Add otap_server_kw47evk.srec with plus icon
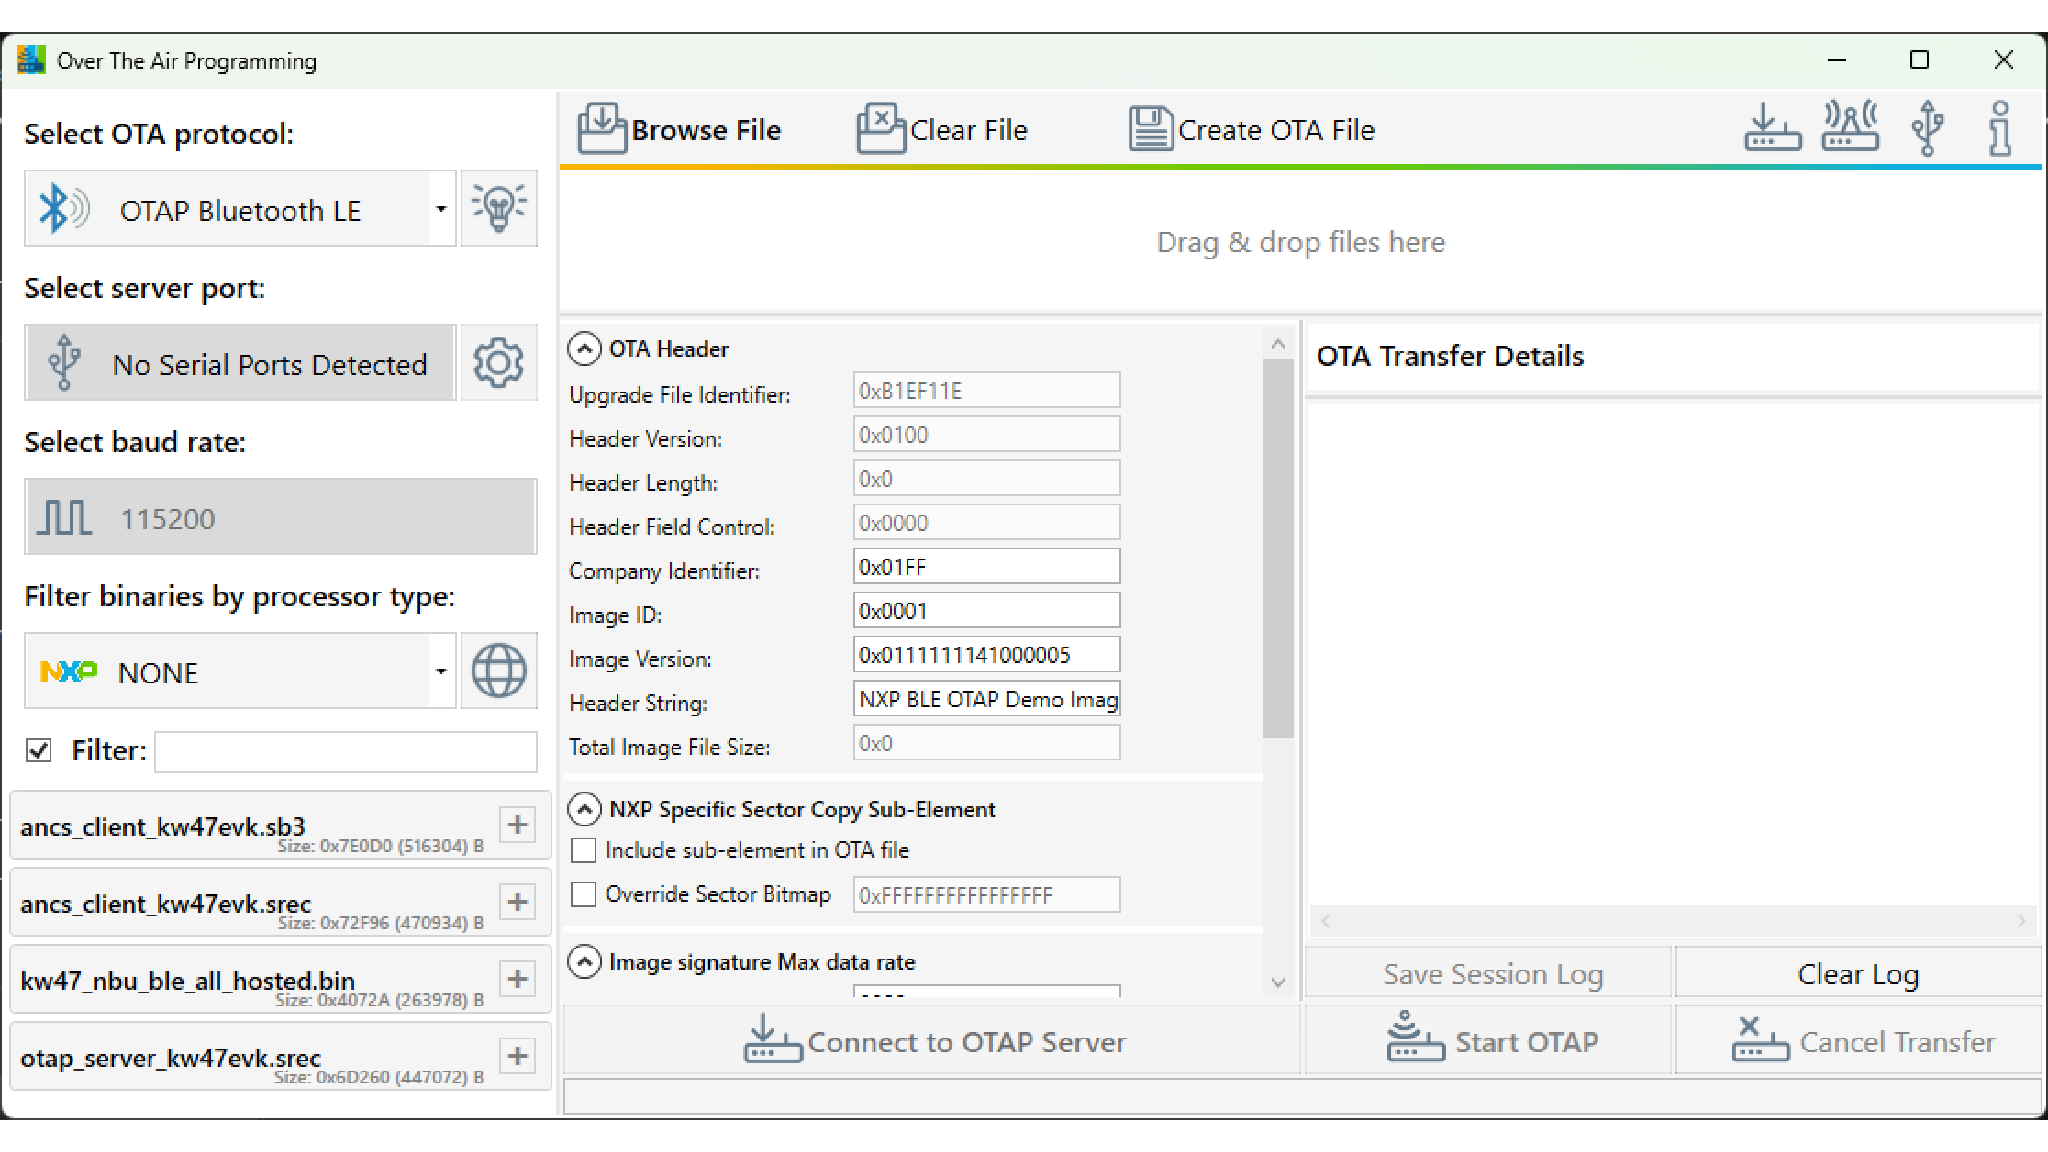The width and height of the screenshot is (2048, 1152). pos(517,1056)
